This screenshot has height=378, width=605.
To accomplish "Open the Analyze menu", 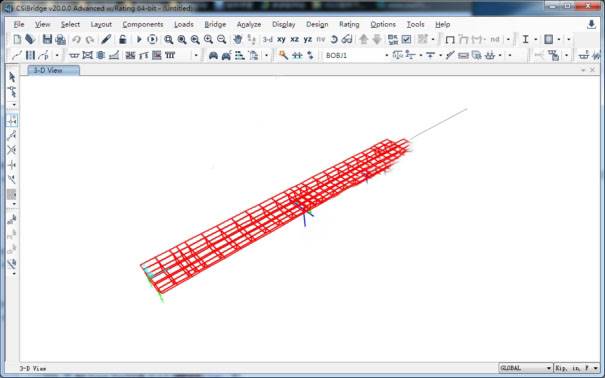I will pyautogui.click(x=249, y=24).
